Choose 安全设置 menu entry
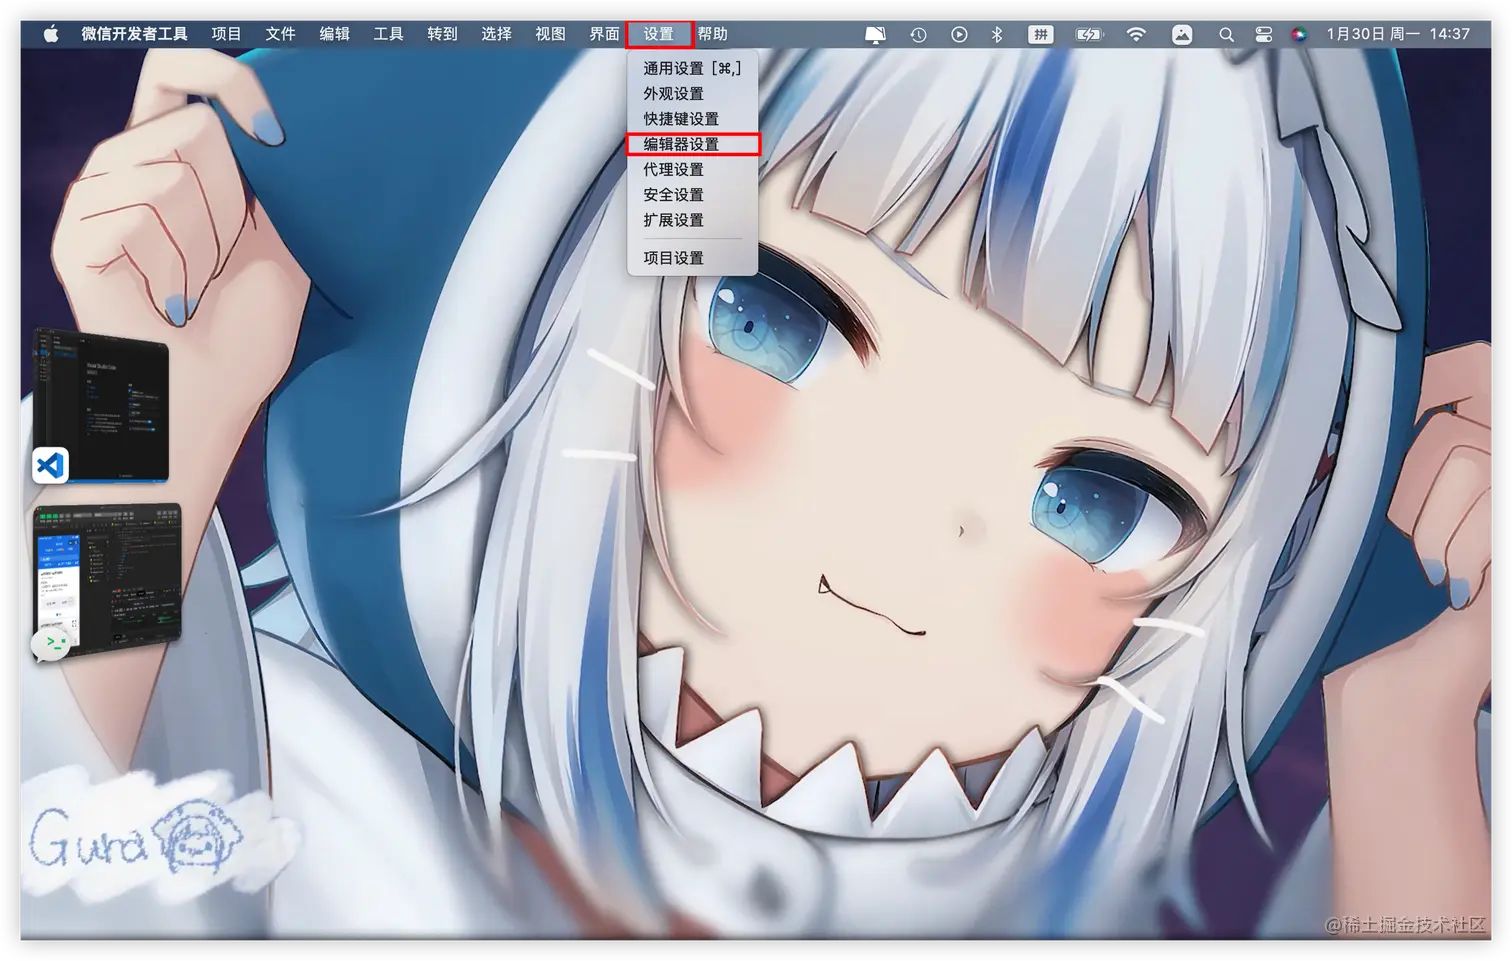Viewport: 1512px width, 961px height. (692, 194)
